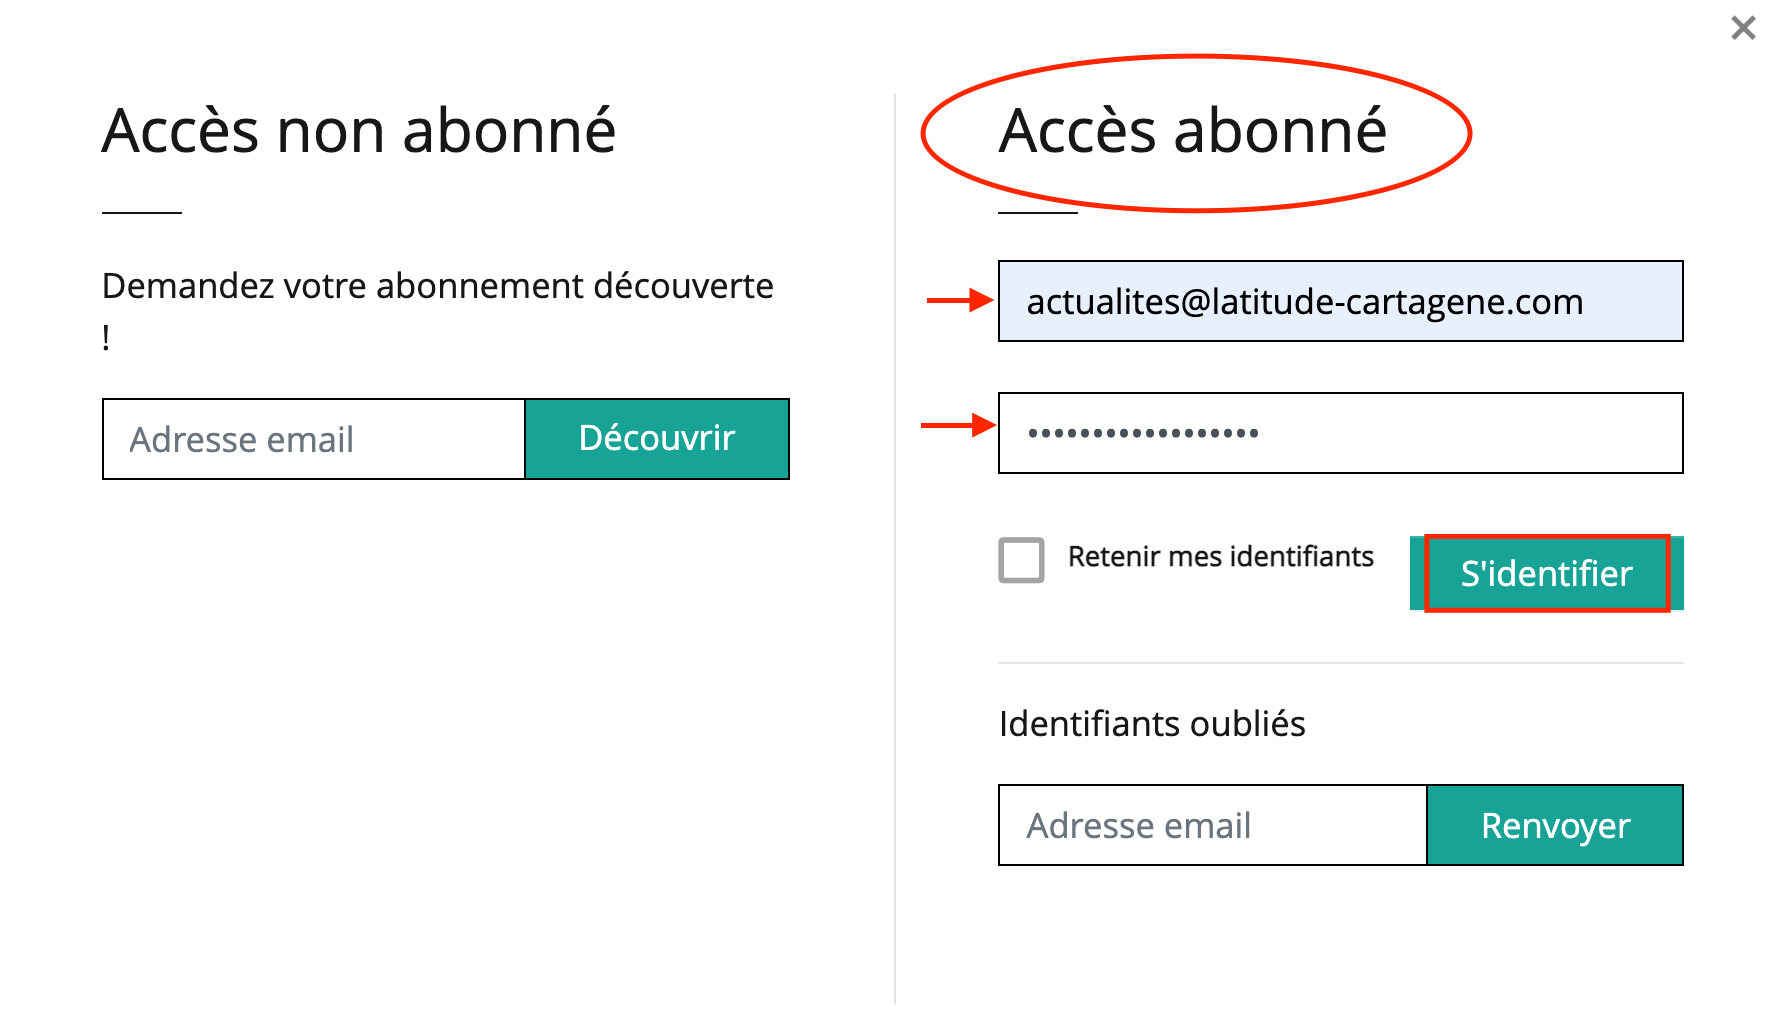Image resolution: width=1784 pixels, height=1032 pixels.
Task: Click the Découvrir button
Action: [x=657, y=439]
